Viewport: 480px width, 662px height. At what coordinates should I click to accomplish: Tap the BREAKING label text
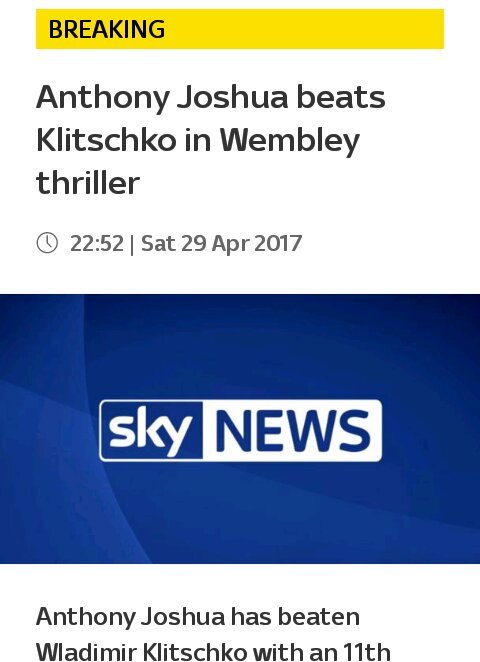click(107, 29)
